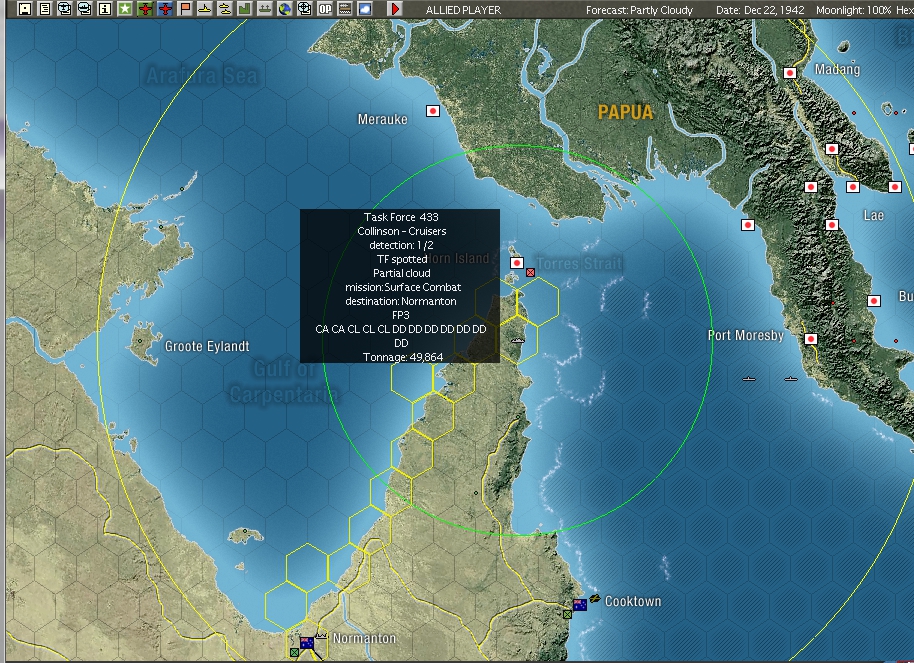Click 'Tonnage: 49,864' tooltip line
The width and height of the screenshot is (914, 663).
pyautogui.click(x=403, y=357)
